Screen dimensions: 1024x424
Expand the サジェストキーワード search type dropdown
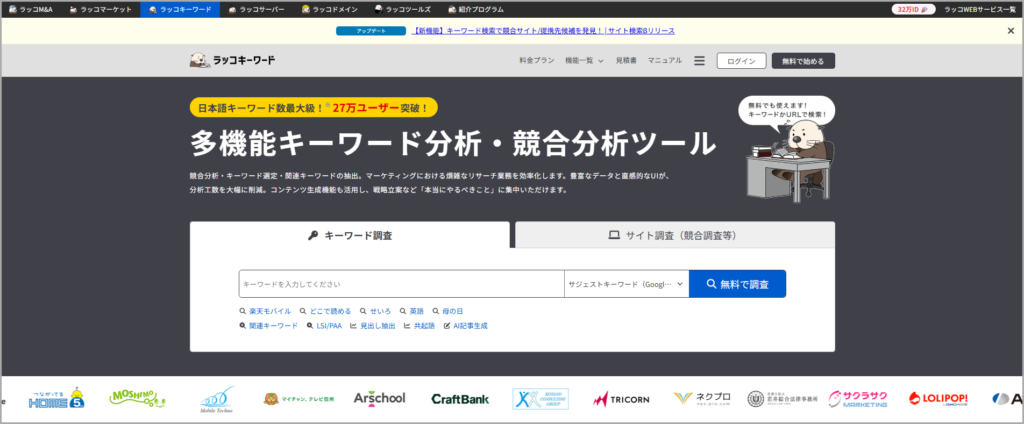click(x=626, y=285)
